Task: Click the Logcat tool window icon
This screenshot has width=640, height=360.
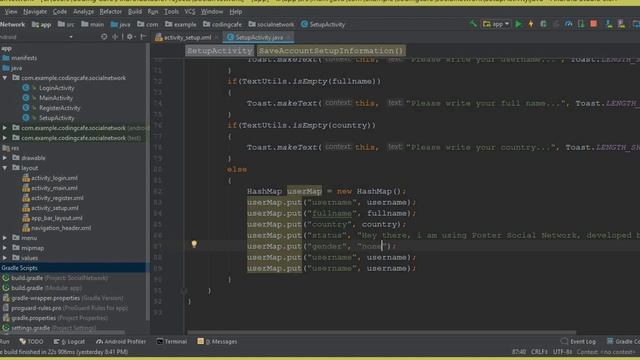Action: [x=56, y=341]
